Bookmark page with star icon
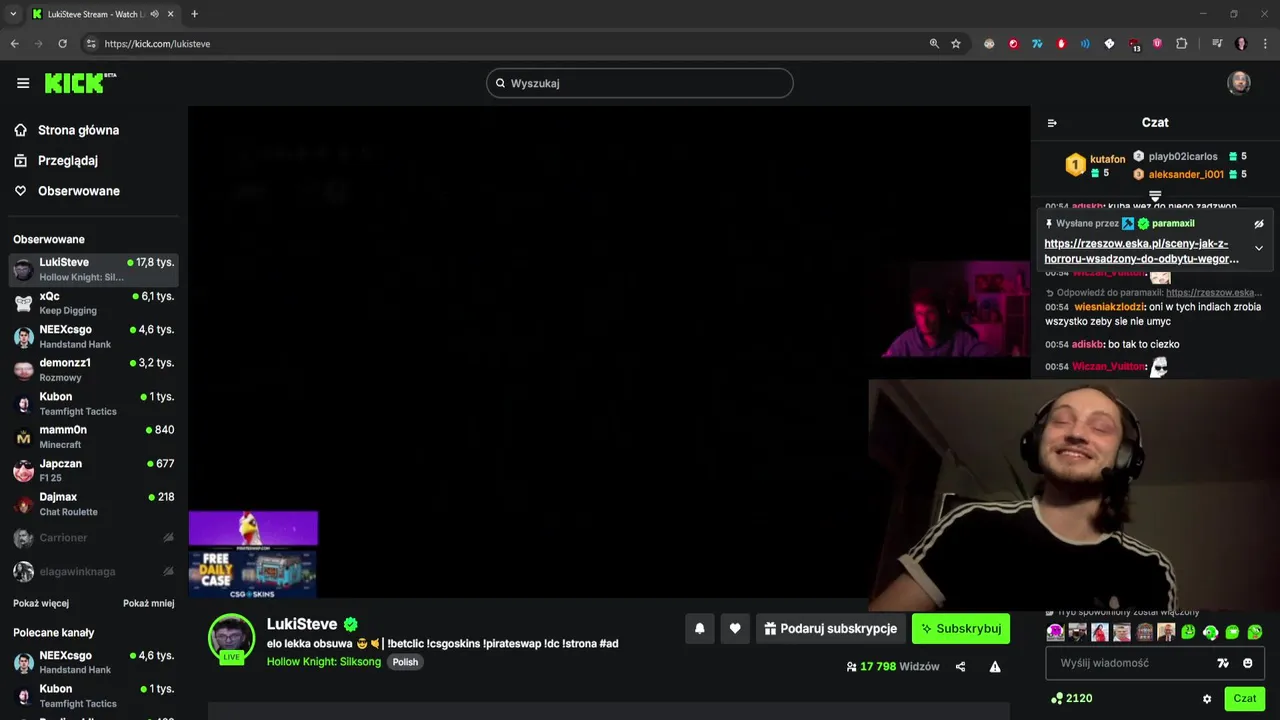 pyautogui.click(x=956, y=44)
